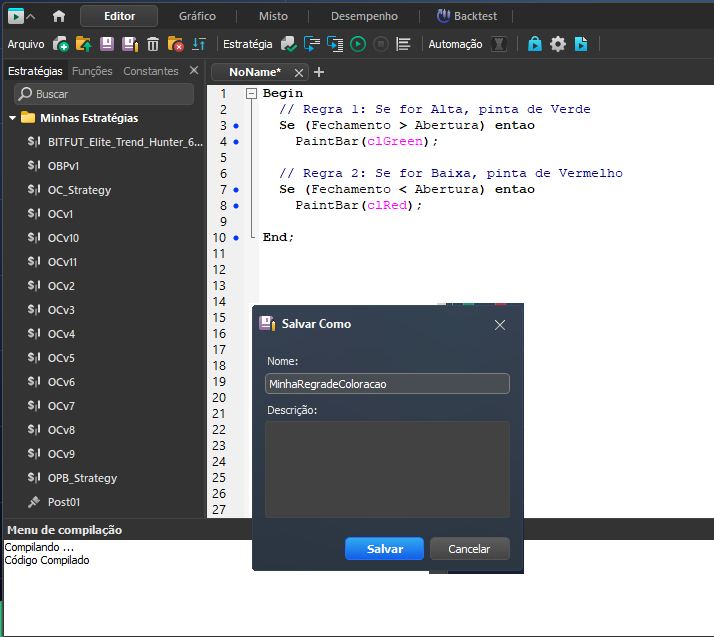
Task: Toggle the breakpoint marker on line 7
Action: point(236,190)
